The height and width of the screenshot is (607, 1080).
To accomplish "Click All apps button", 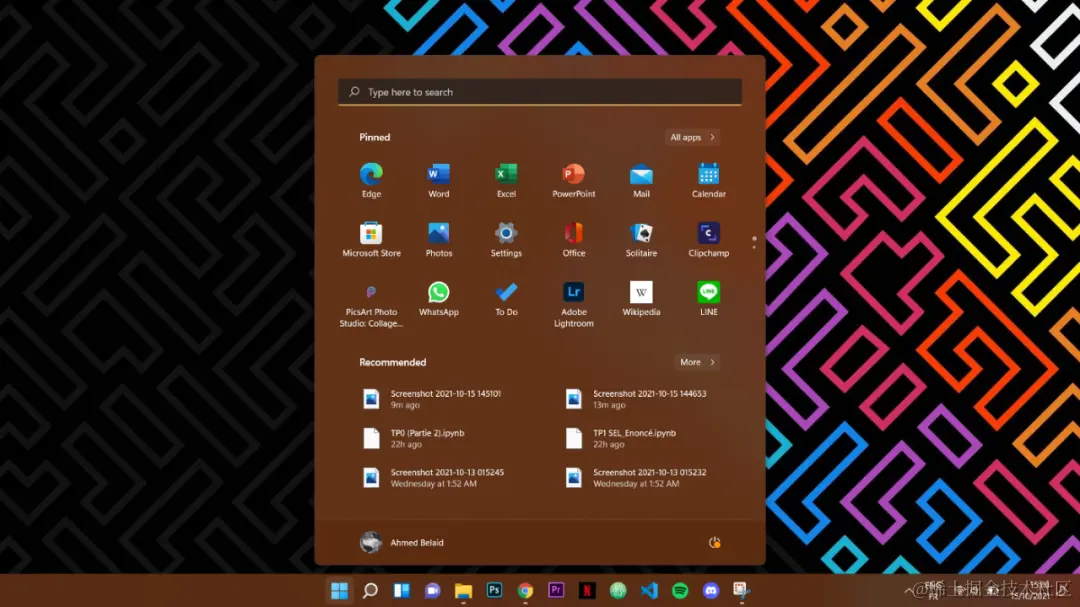I will pos(692,137).
